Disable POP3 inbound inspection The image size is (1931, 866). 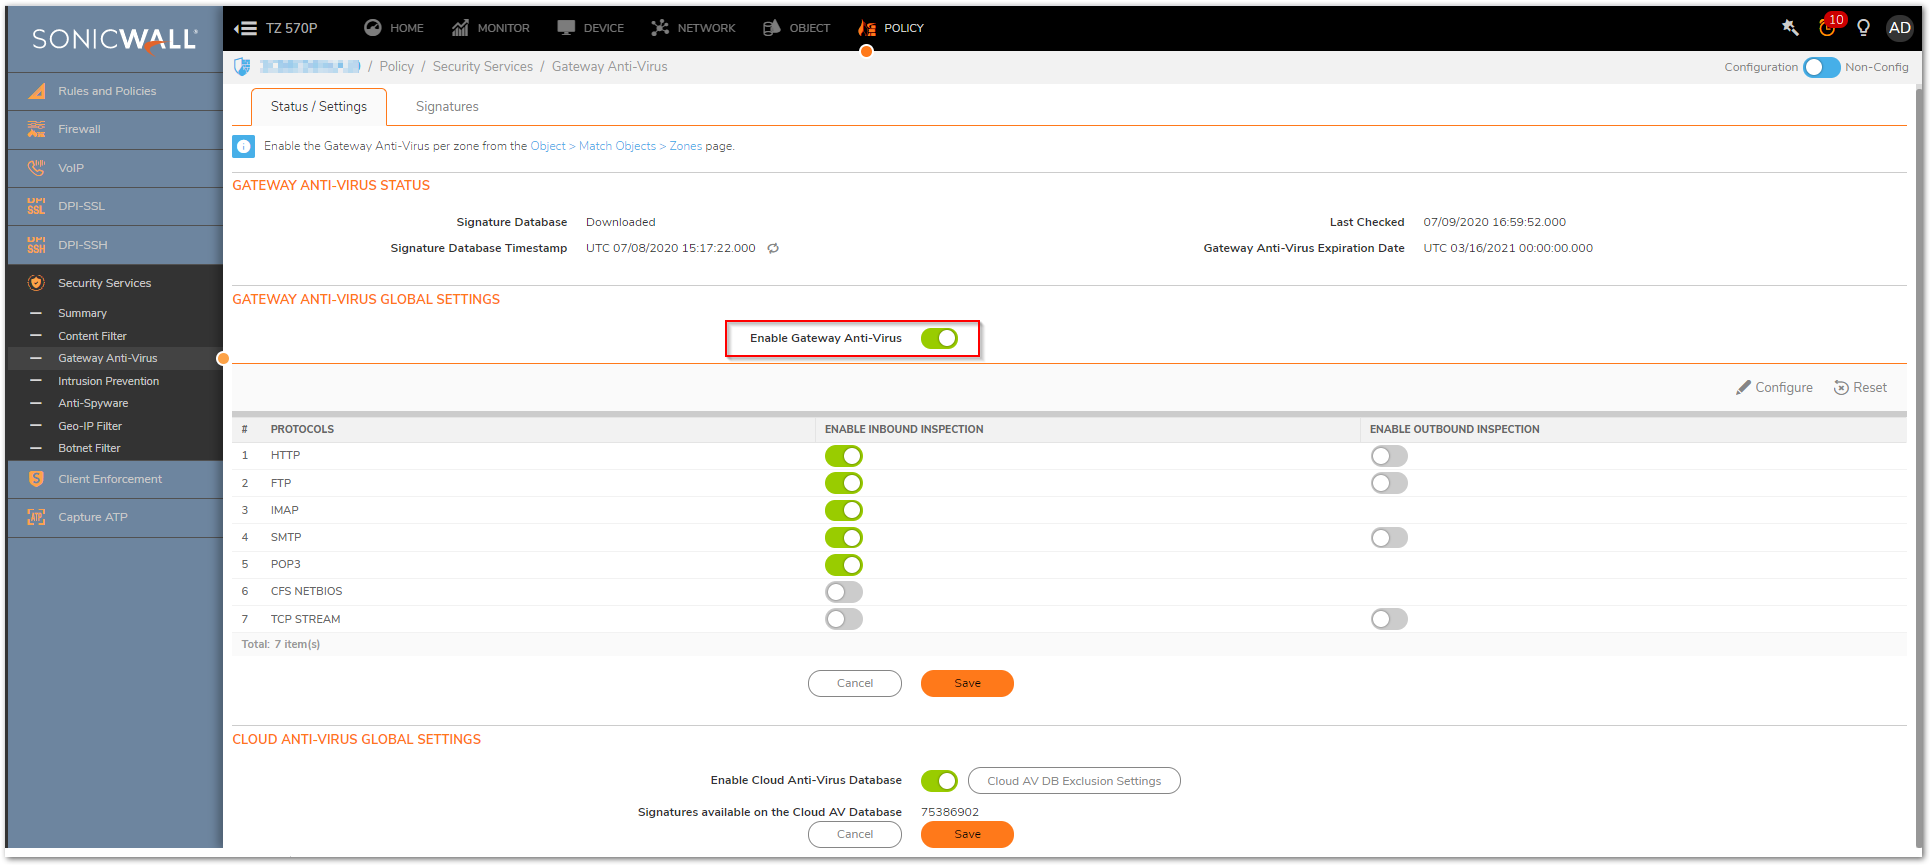point(844,564)
